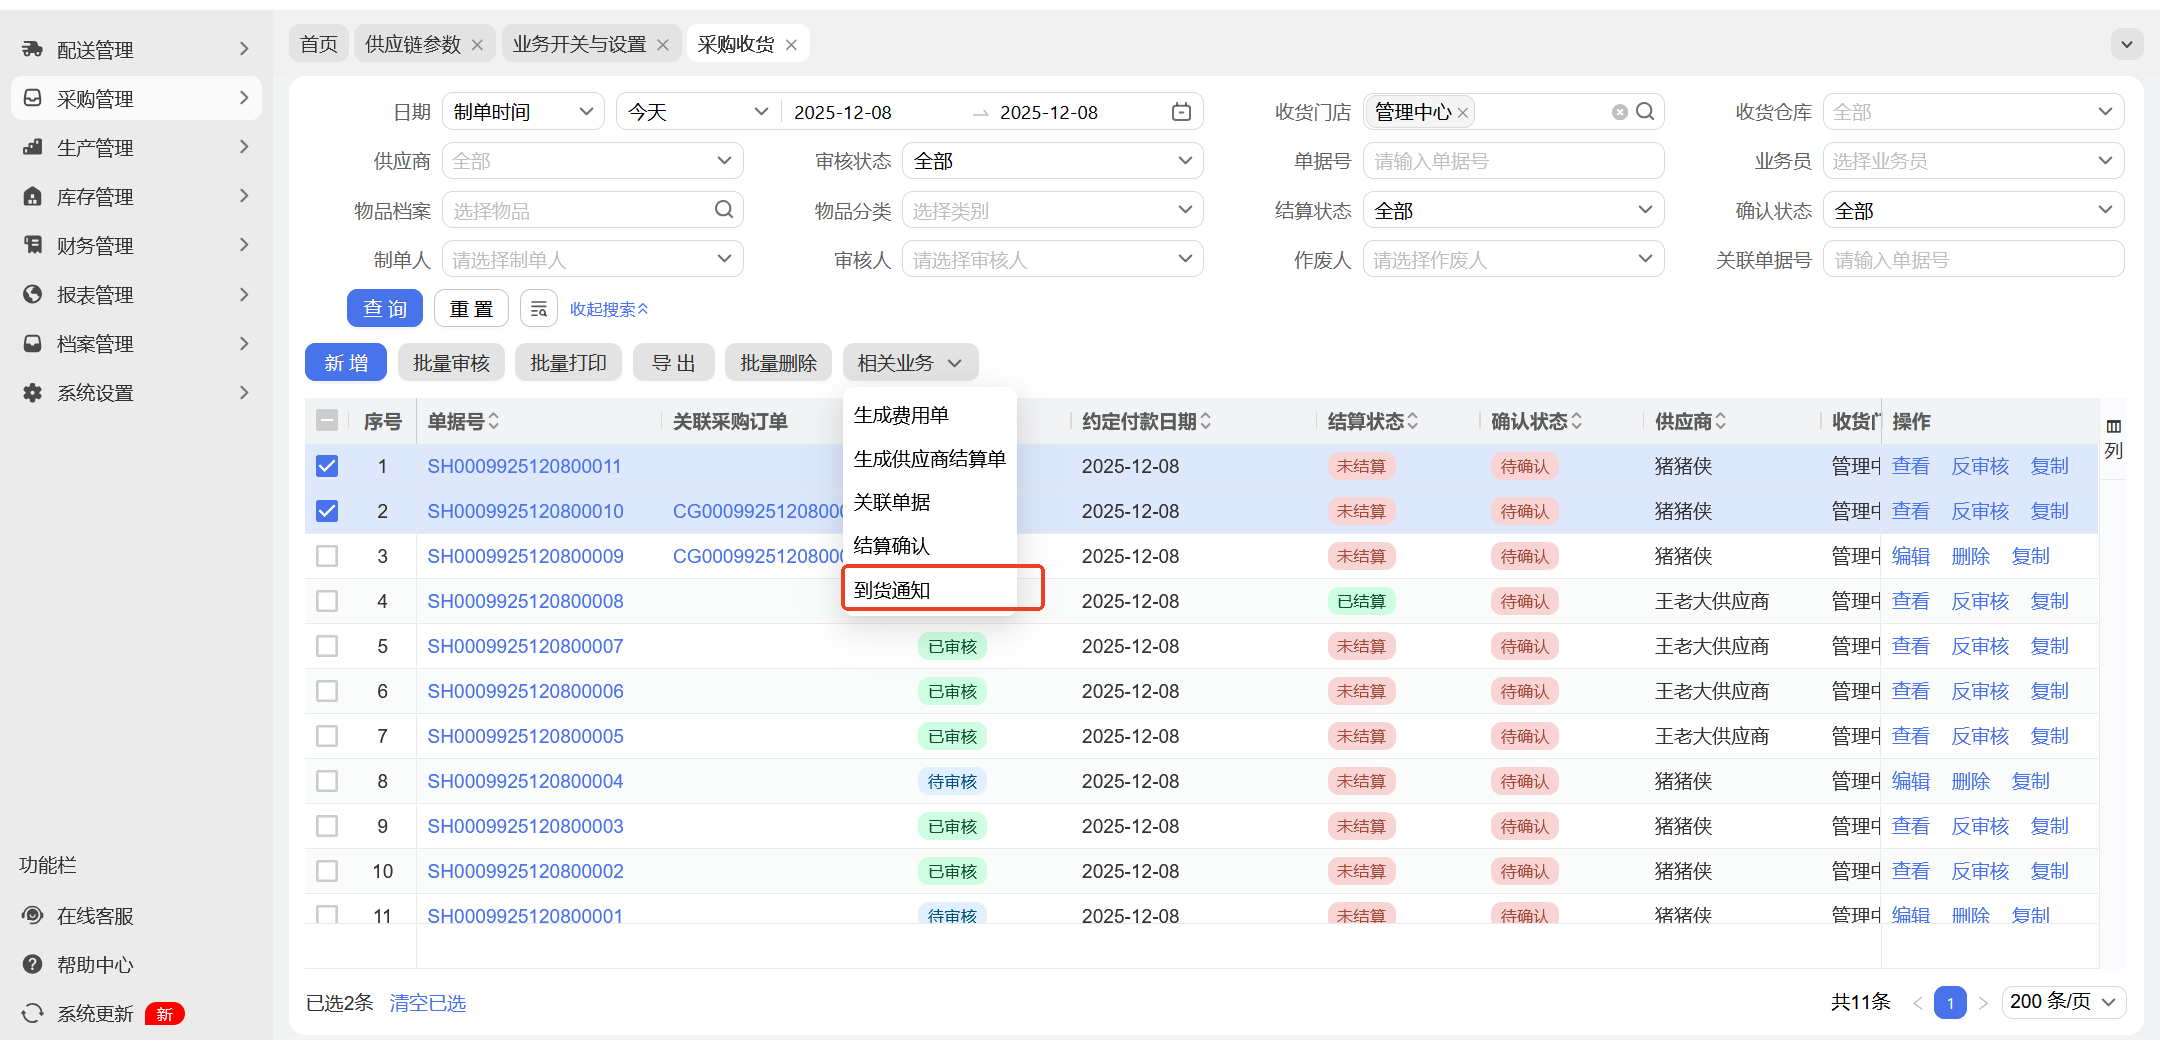The width and height of the screenshot is (2160, 1040).
Task: Check row SH0009925120800008
Action: (327, 601)
